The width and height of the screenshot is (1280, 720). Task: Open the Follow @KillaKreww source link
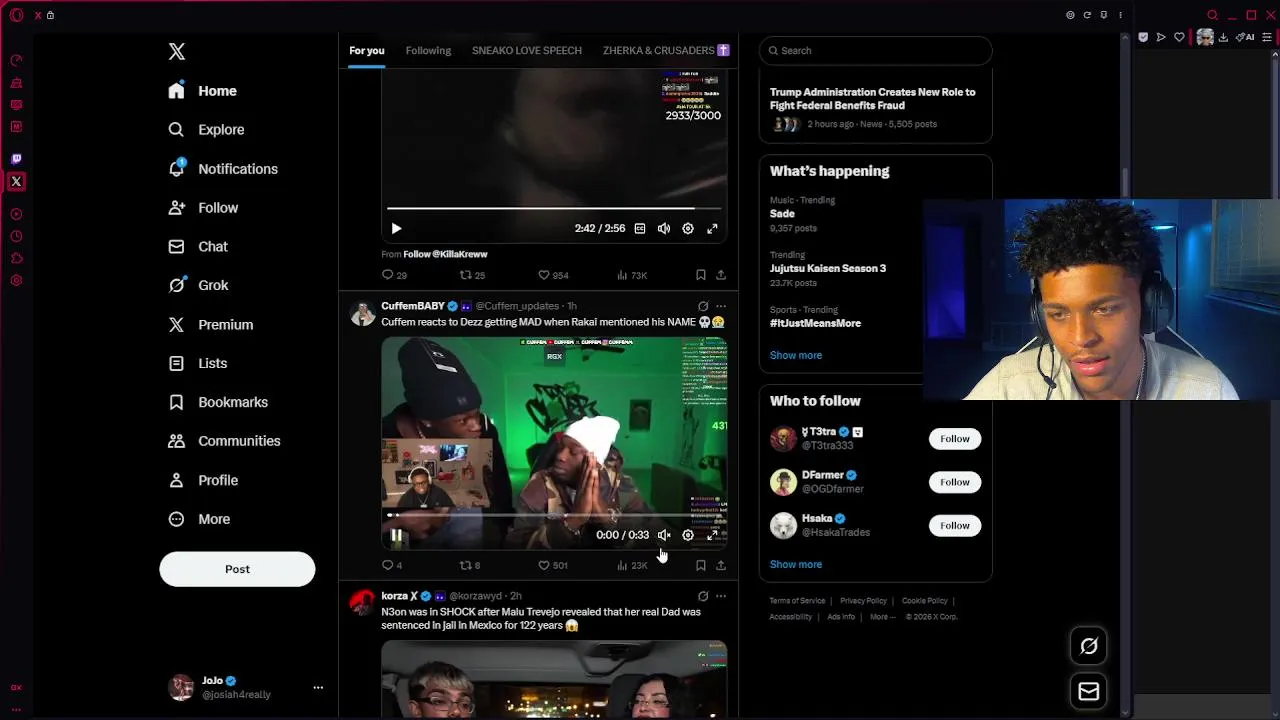[x=445, y=254]
